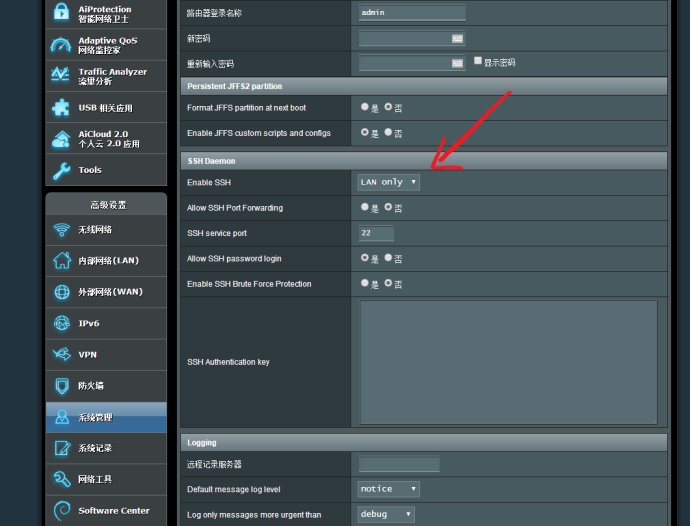
Task: Open the VPN arrows icon
Action: click(62, 354)
